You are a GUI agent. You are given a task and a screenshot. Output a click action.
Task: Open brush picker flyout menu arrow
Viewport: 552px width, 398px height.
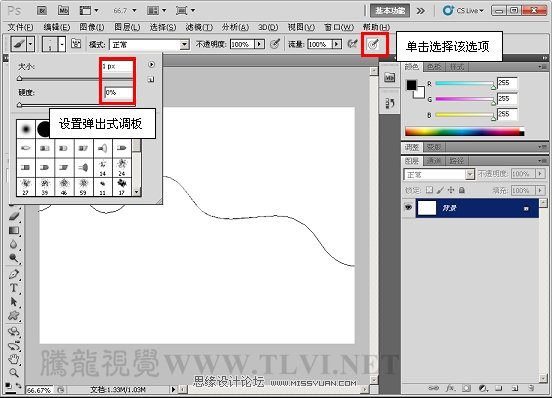(x=151, y=64)
